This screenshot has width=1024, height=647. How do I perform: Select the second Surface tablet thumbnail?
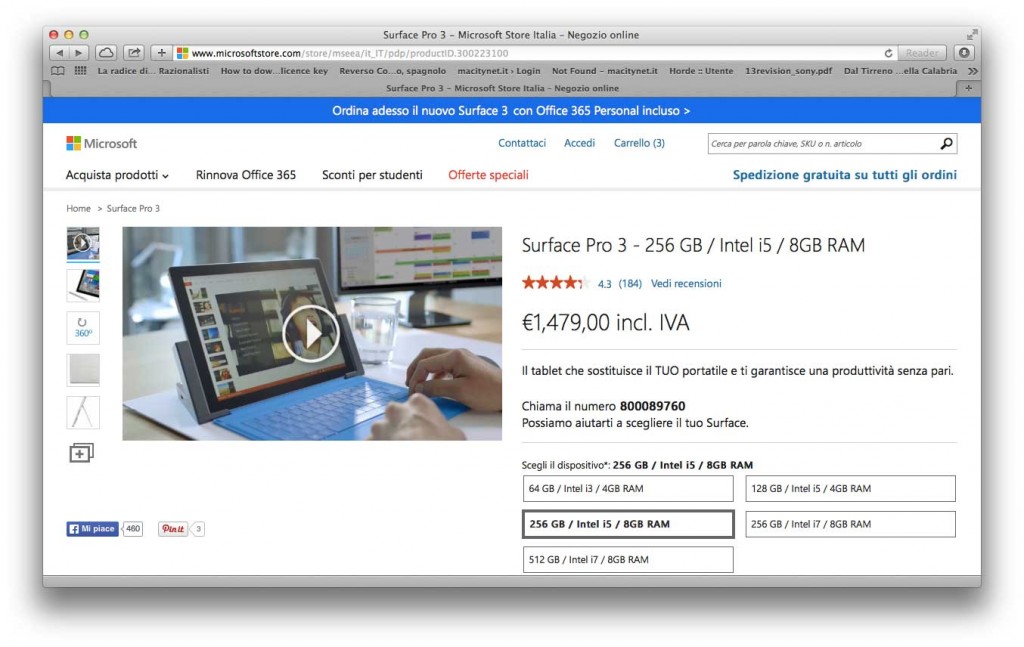pos(83,285)
